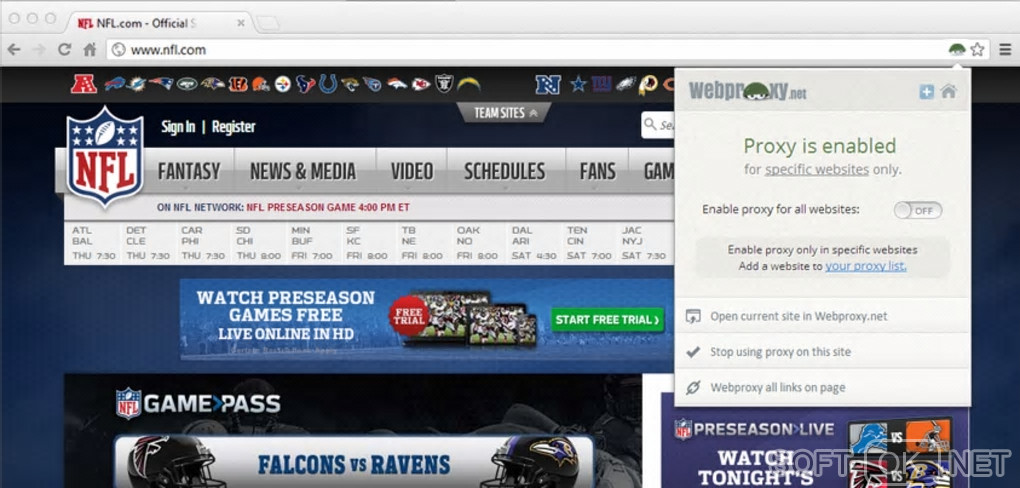1020x488 pixels.
Task: Open the Kansas City Chiefs arrowhead icon
Action: (x=421, y=84)
